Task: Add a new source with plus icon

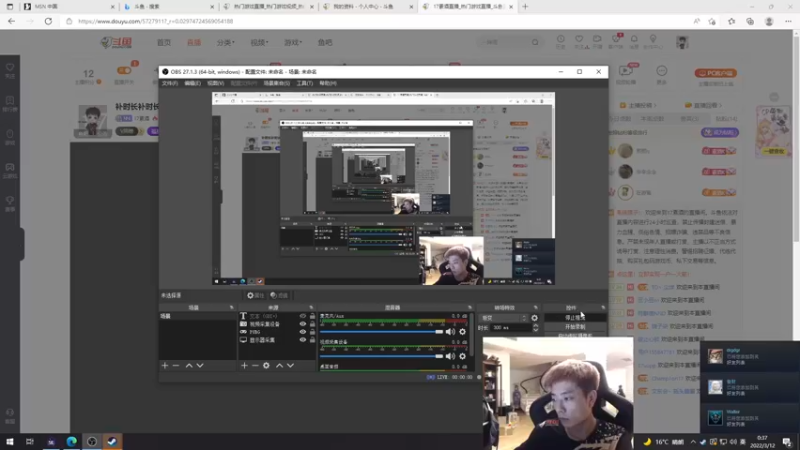Action: [244, 365]
